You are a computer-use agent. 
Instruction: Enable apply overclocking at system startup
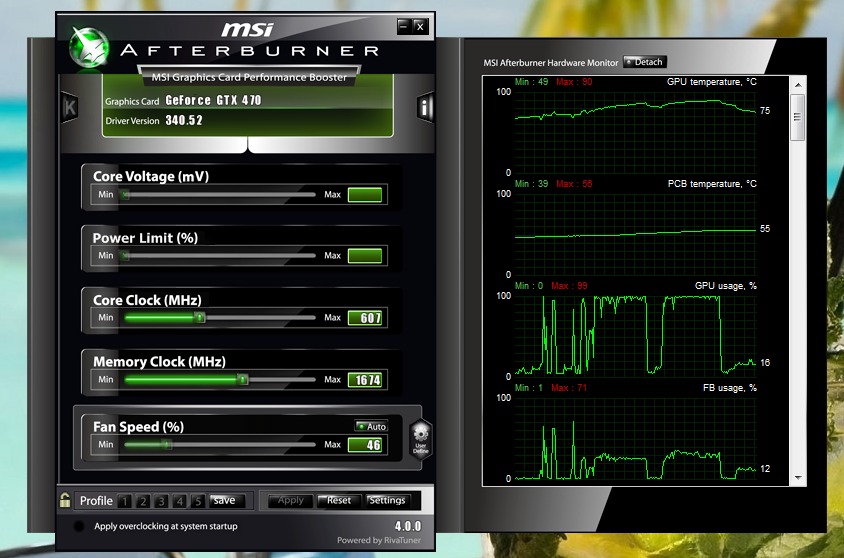point(79,526)
